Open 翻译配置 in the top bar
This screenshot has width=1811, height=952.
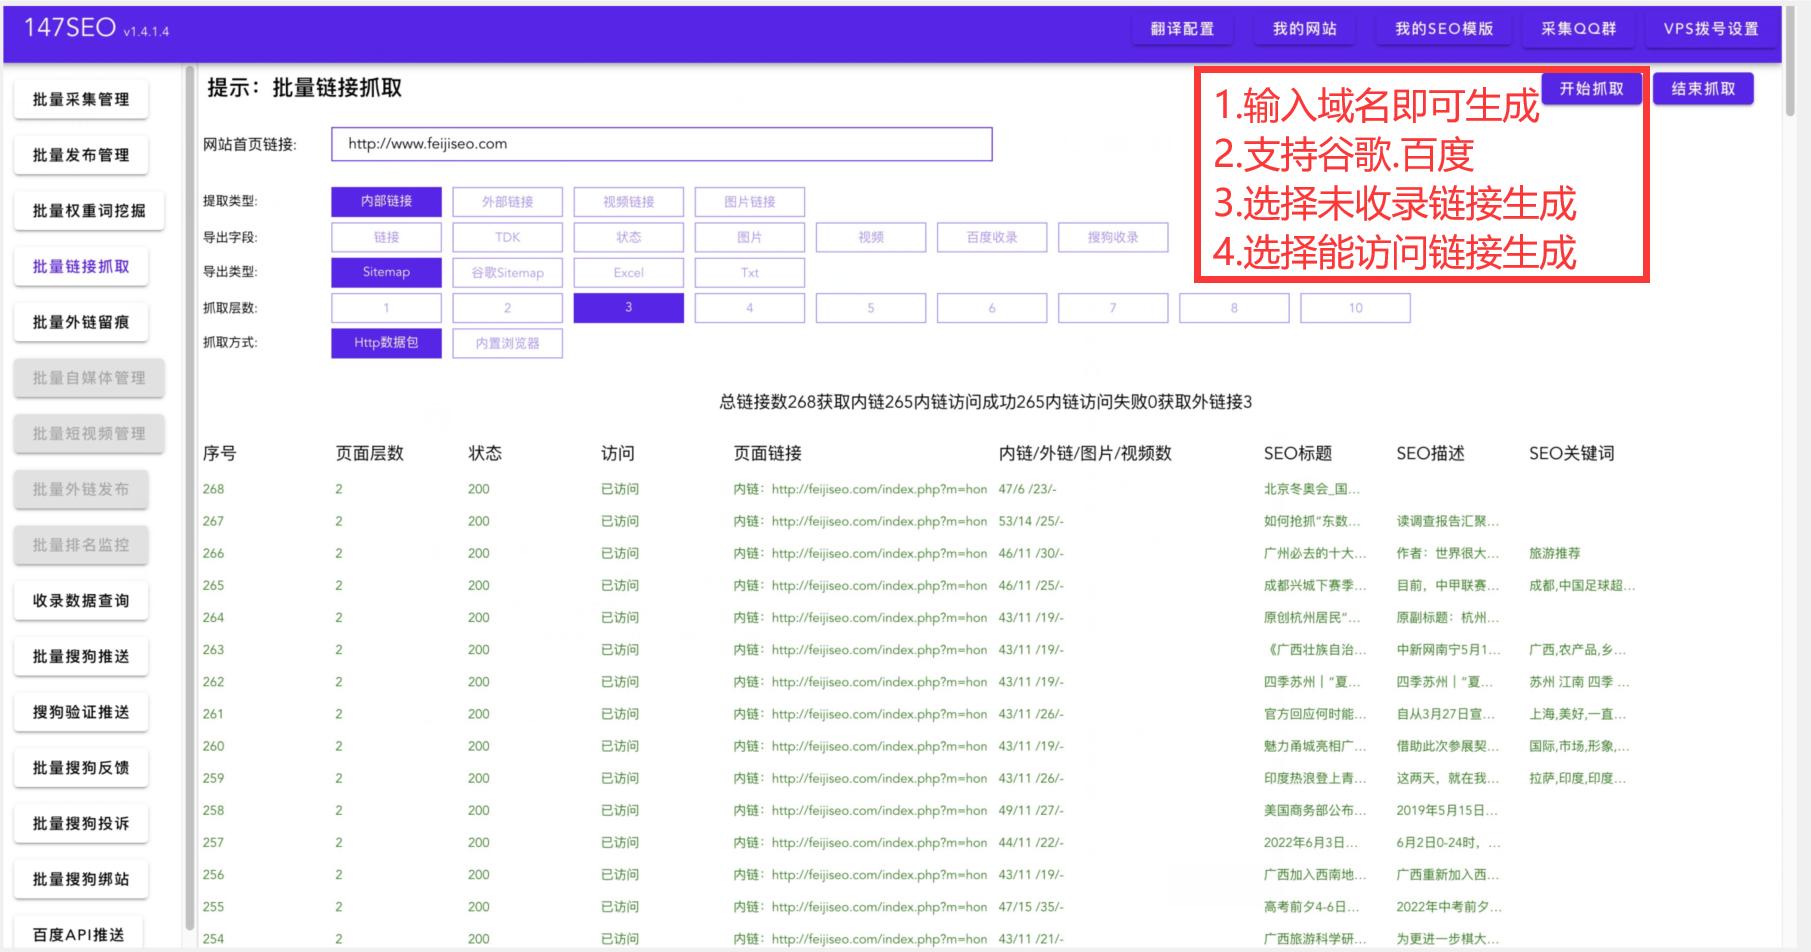click(1182, 29)
